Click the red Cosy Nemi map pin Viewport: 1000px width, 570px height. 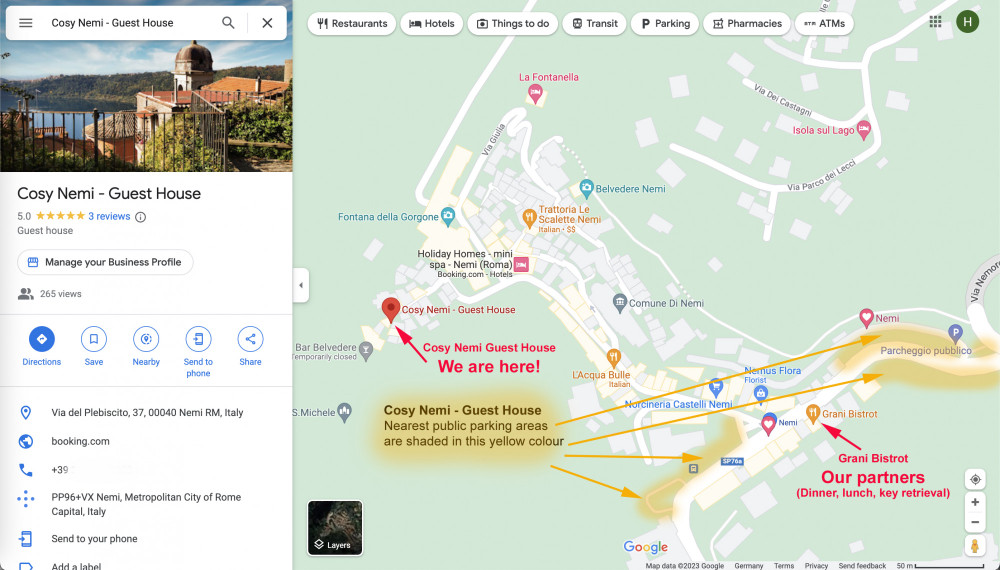pyautogui.click(x=390, y=309)
